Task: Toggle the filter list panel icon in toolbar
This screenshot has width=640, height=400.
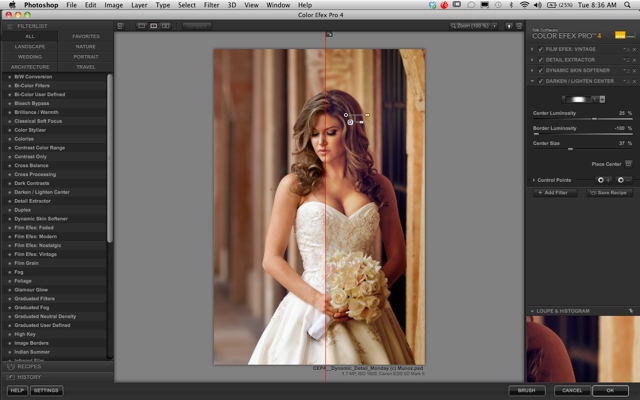Action: (120, 26)
